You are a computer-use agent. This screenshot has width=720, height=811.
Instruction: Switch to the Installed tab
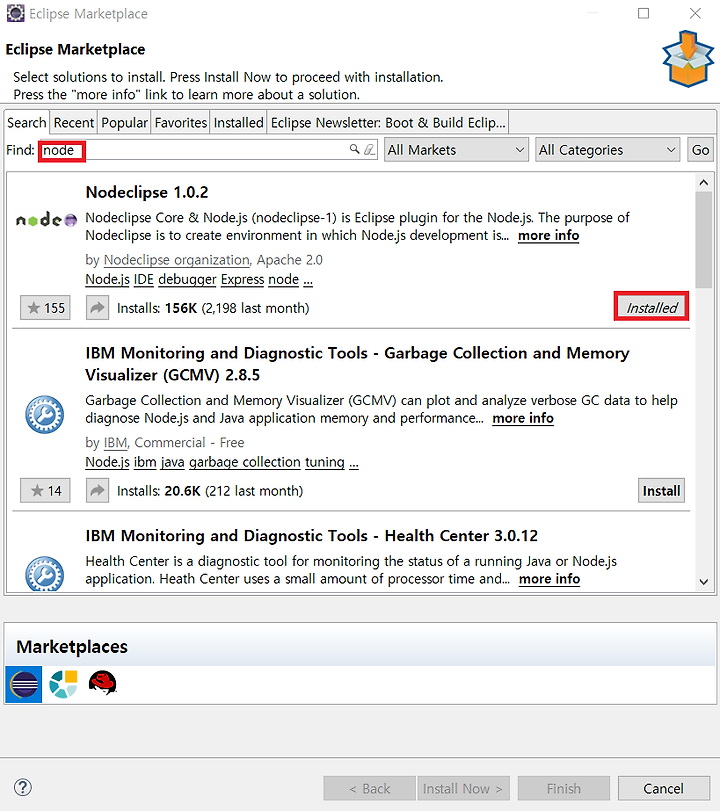coord(238,123)
